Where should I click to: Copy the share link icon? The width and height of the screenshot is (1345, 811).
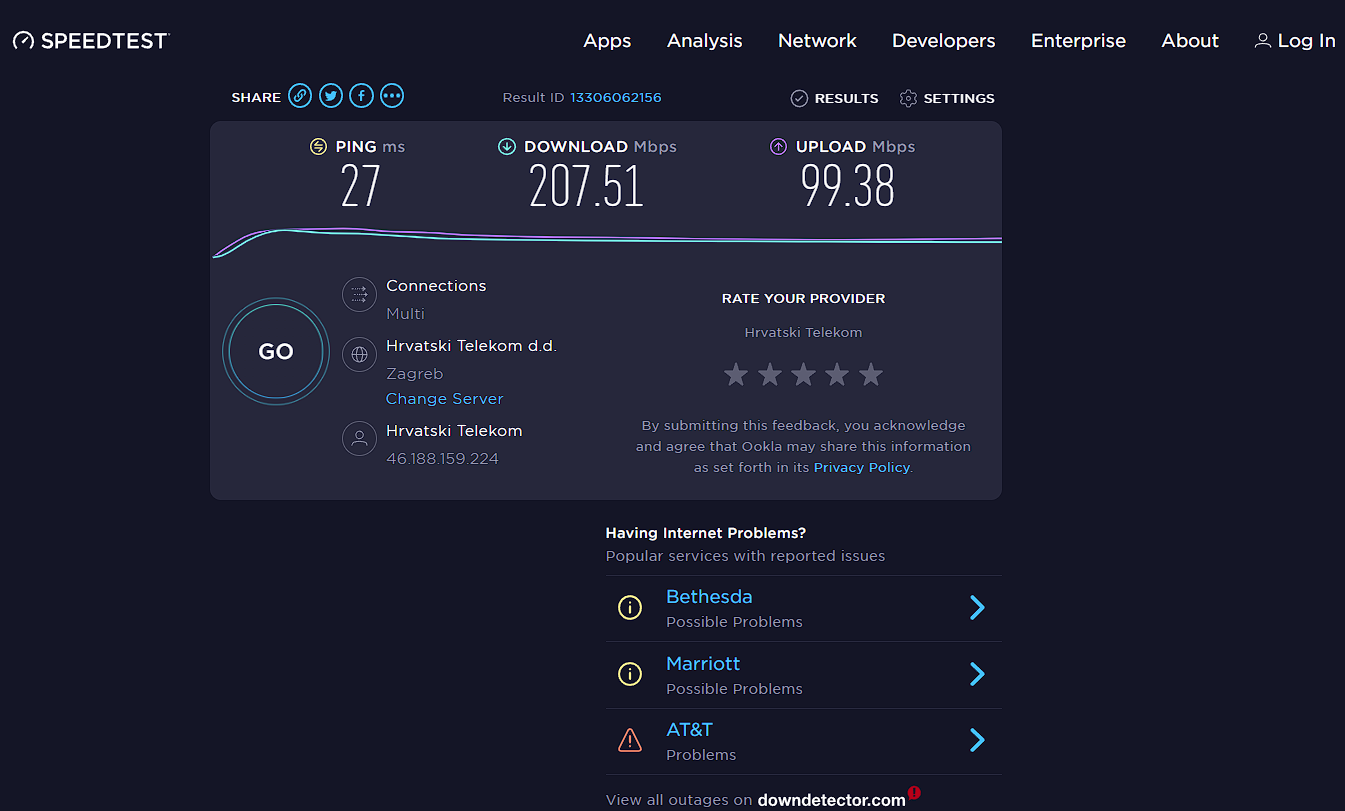300,96
